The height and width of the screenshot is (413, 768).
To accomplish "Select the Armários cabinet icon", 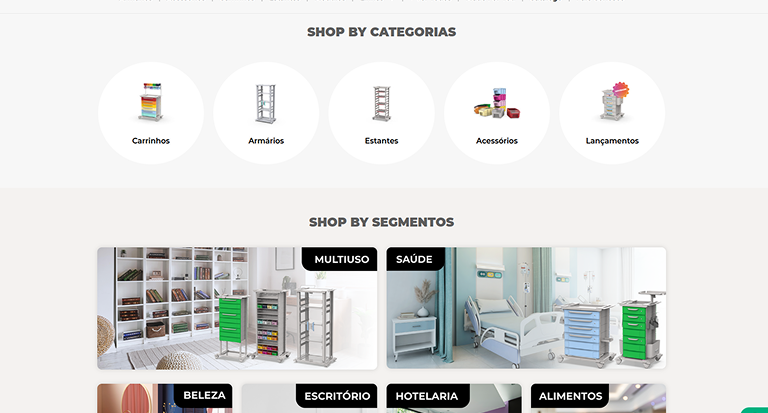I will pyautogui.click(x=266, y=103).
